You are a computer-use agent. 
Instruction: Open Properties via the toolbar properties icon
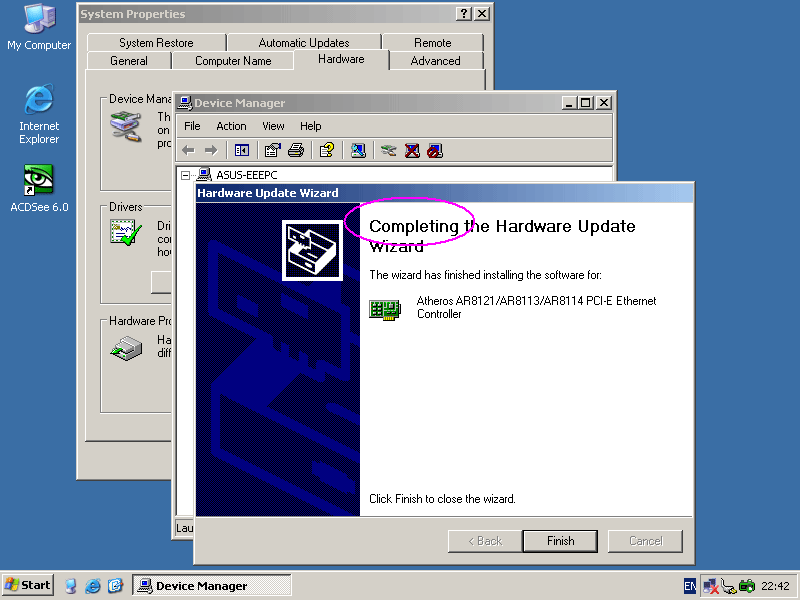(x=272, y=151)
